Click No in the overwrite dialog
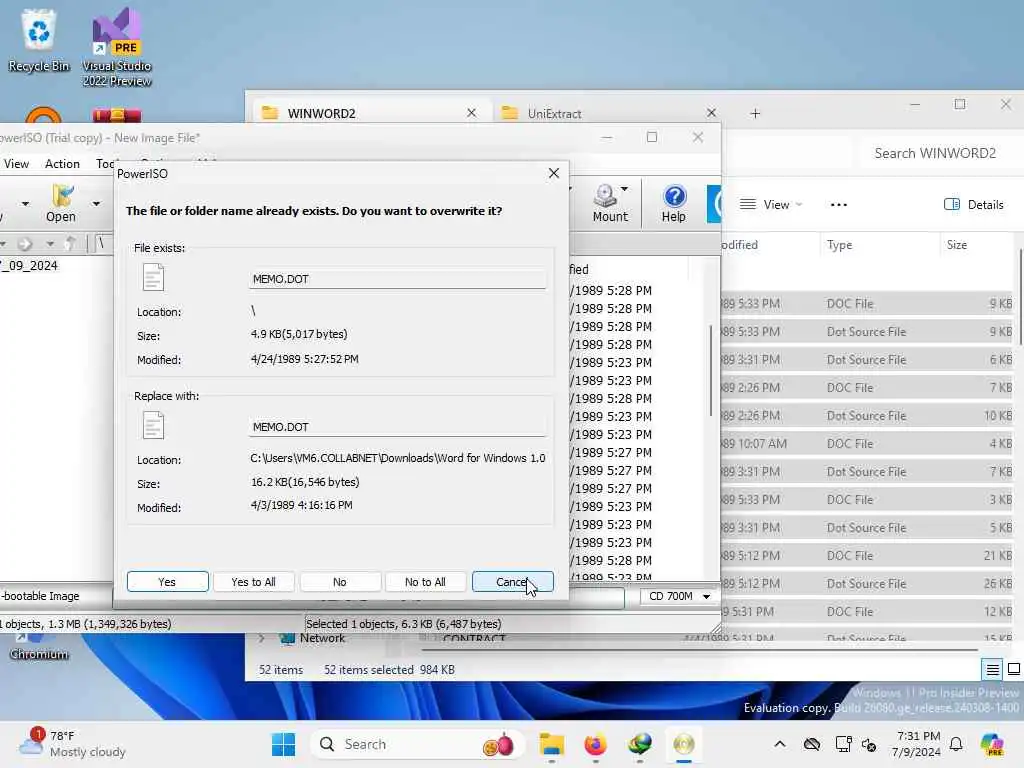 (340, 582)
